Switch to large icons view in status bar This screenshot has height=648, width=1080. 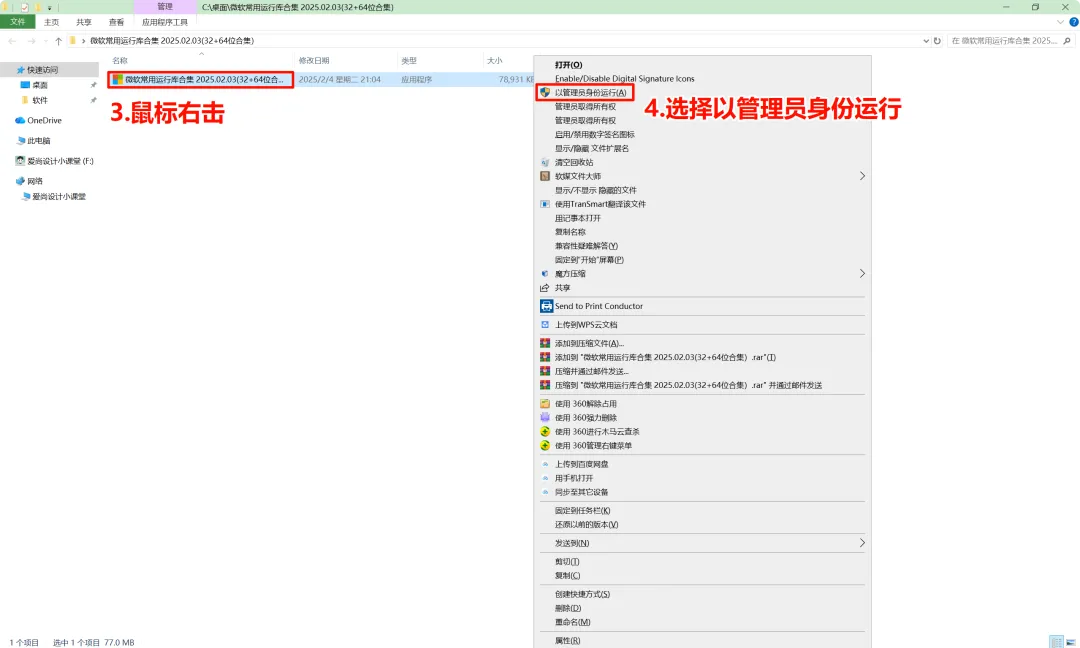(1070, 642)
